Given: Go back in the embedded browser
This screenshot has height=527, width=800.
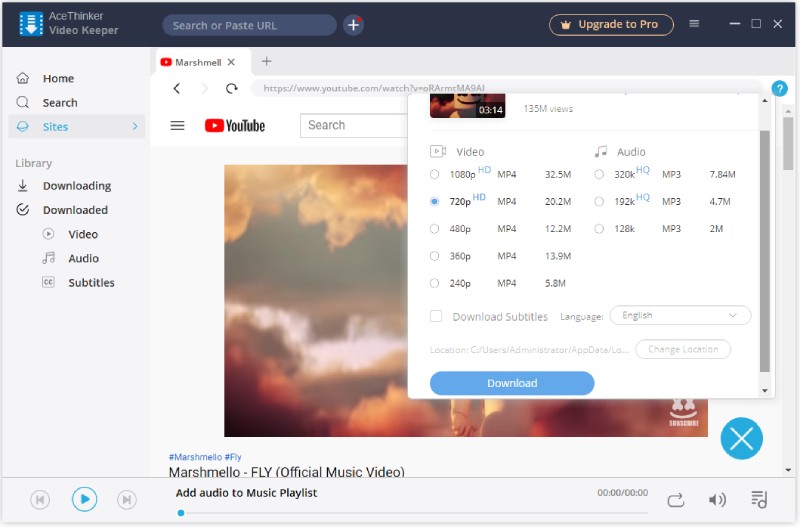Looking at the screenshot, I should [177, 88].
